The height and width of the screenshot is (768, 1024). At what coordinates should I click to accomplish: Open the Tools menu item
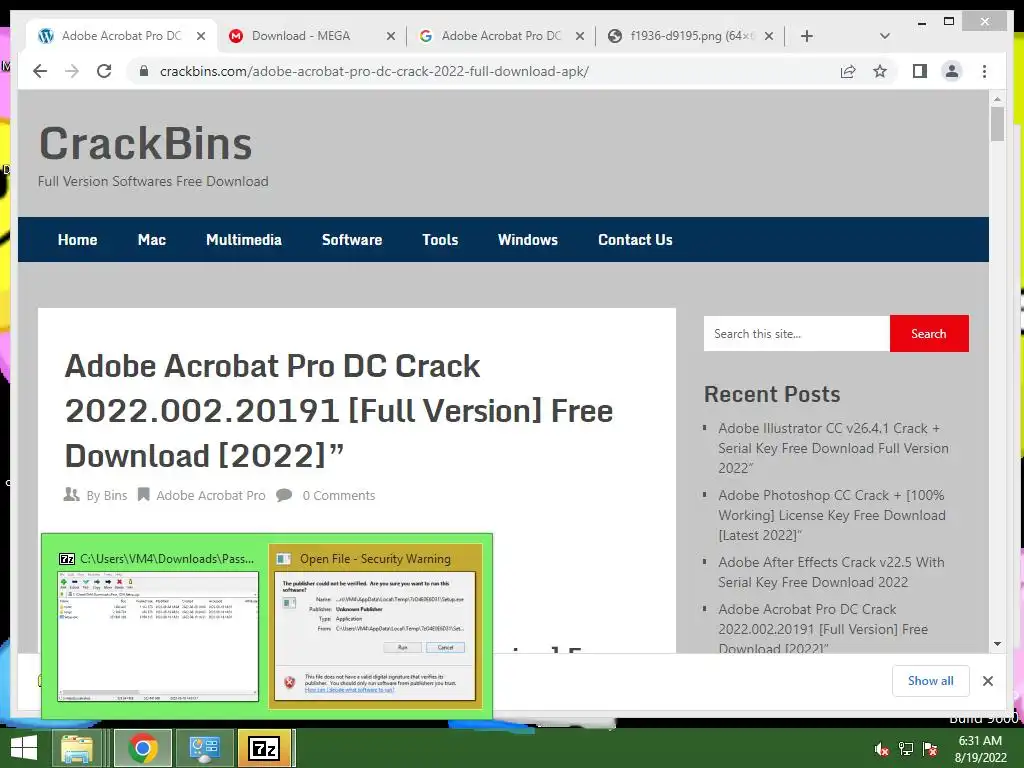[x=440, y=240]
